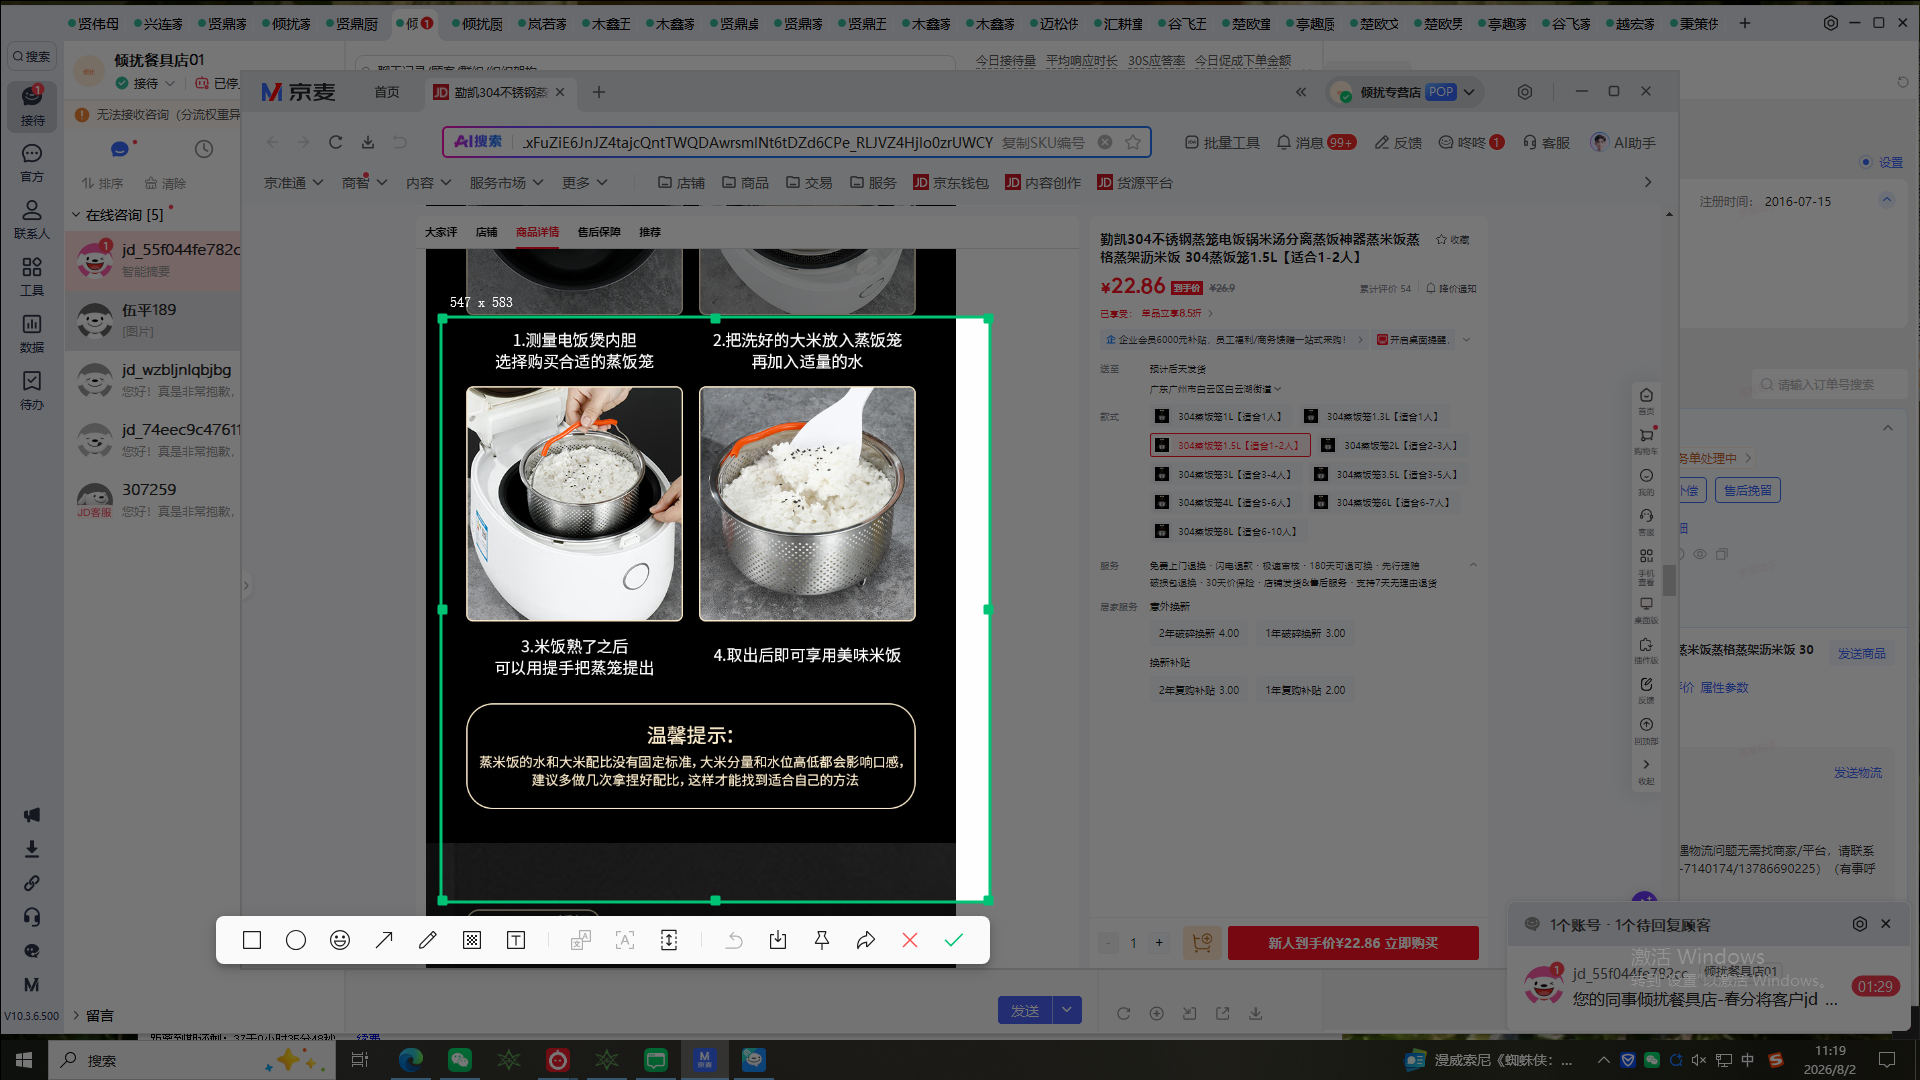1920x1080 pixels.
Task: Open 京麦 window settings gear icon
Action: (1525, 92)
